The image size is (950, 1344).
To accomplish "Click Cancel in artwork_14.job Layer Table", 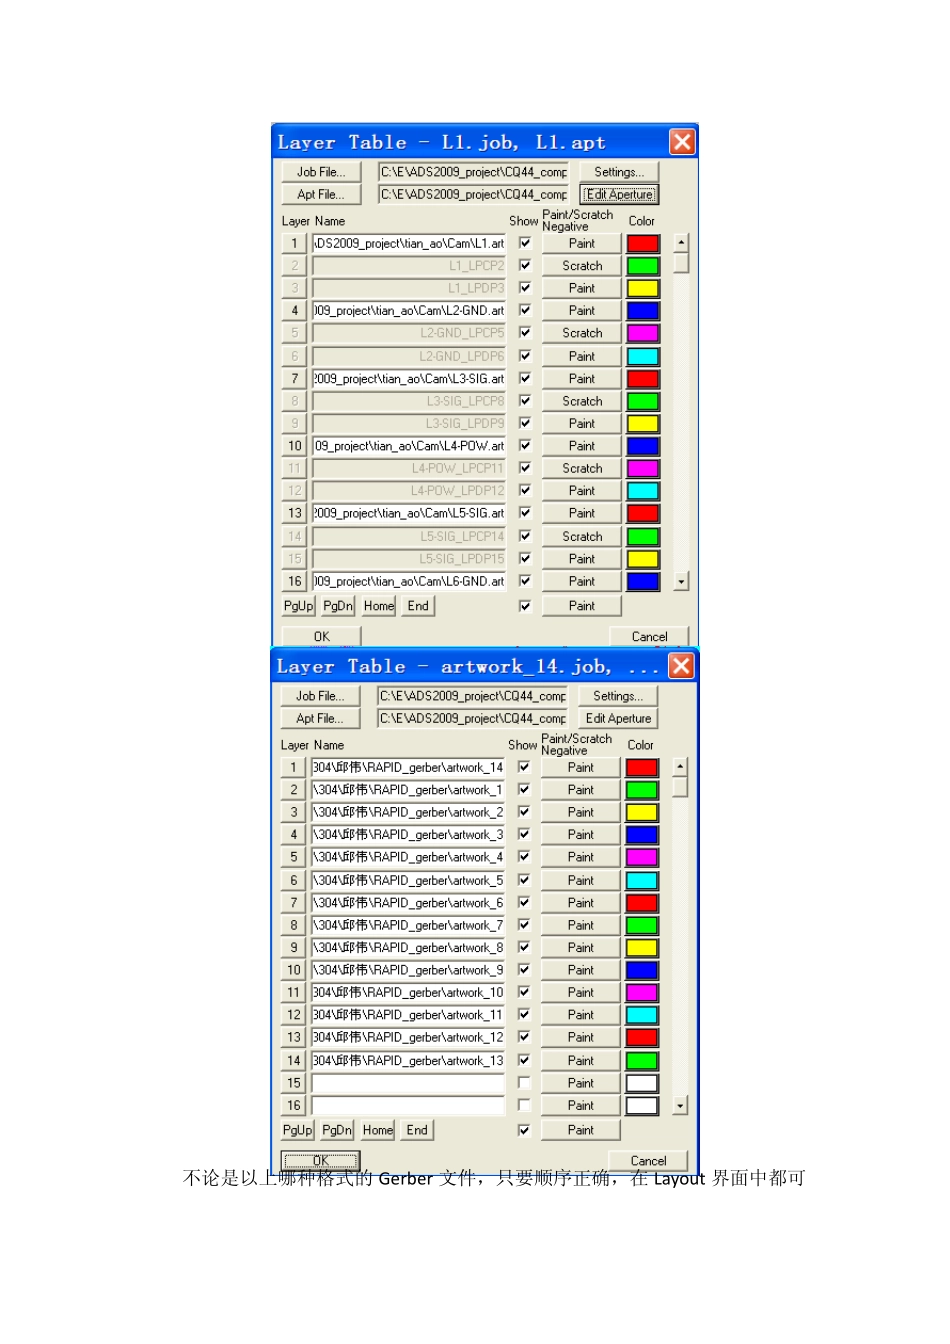I will [648, 1161].
